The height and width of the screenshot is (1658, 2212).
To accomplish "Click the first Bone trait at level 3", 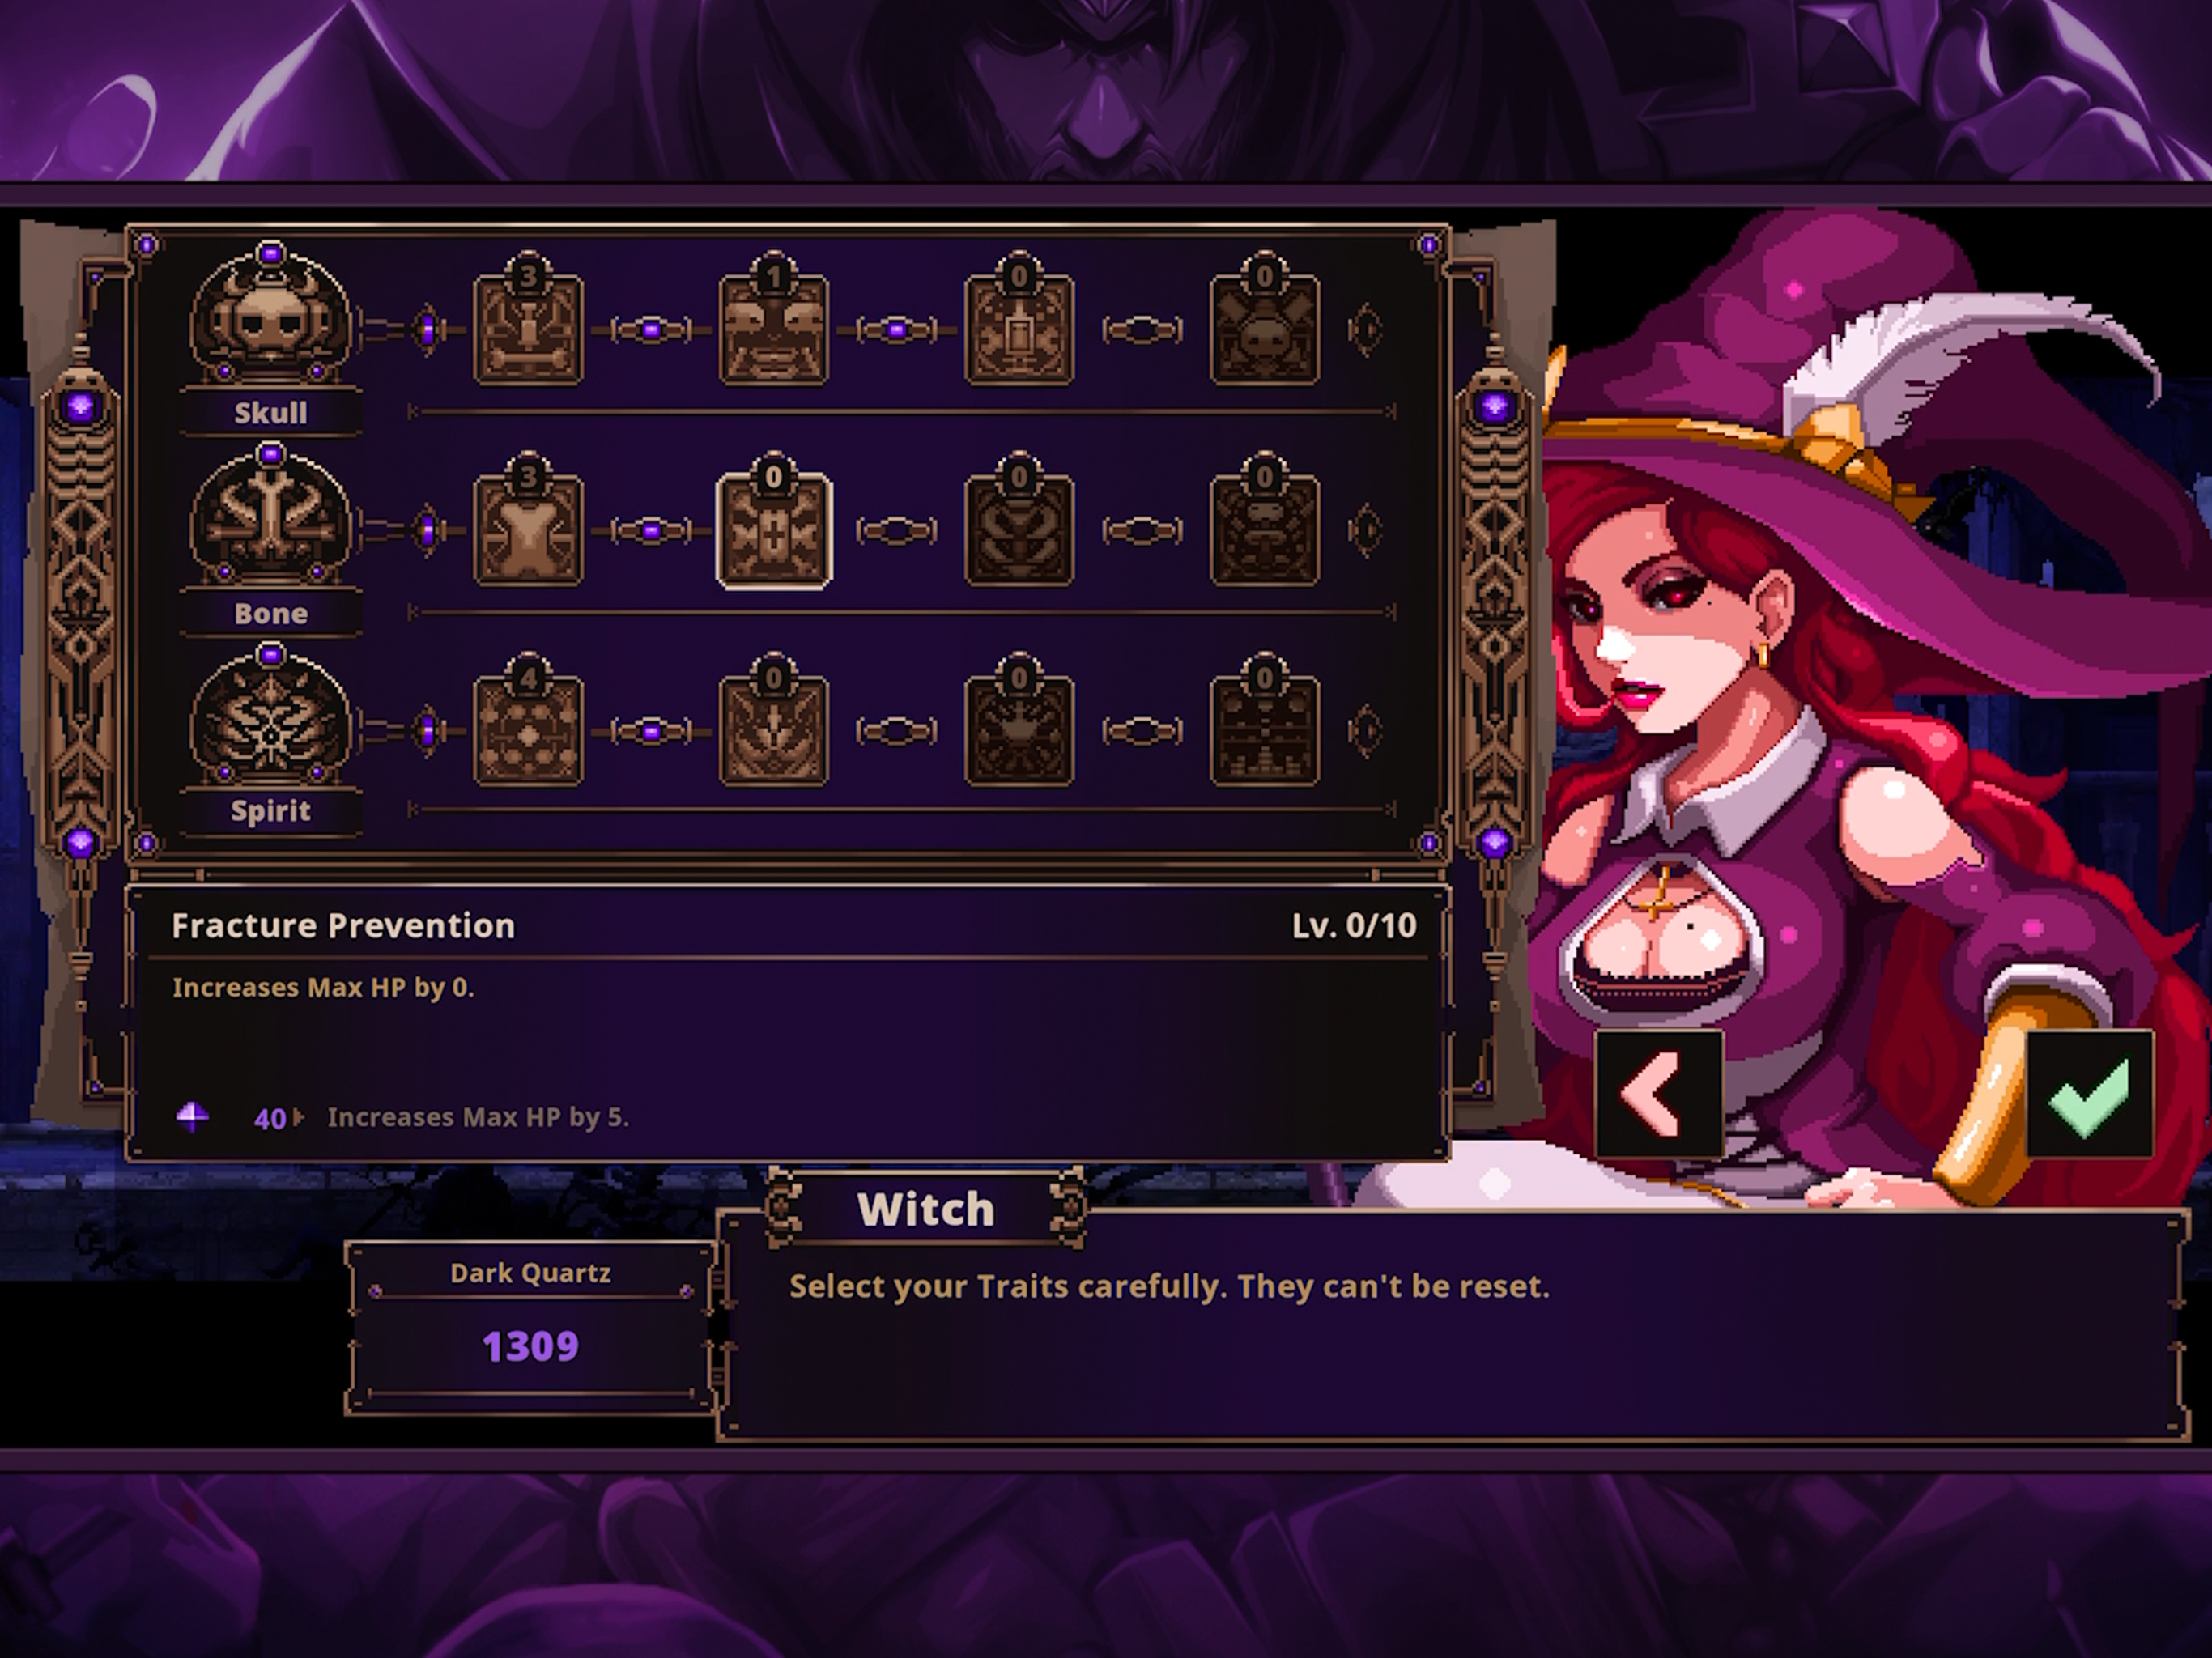I will [528, 521].
